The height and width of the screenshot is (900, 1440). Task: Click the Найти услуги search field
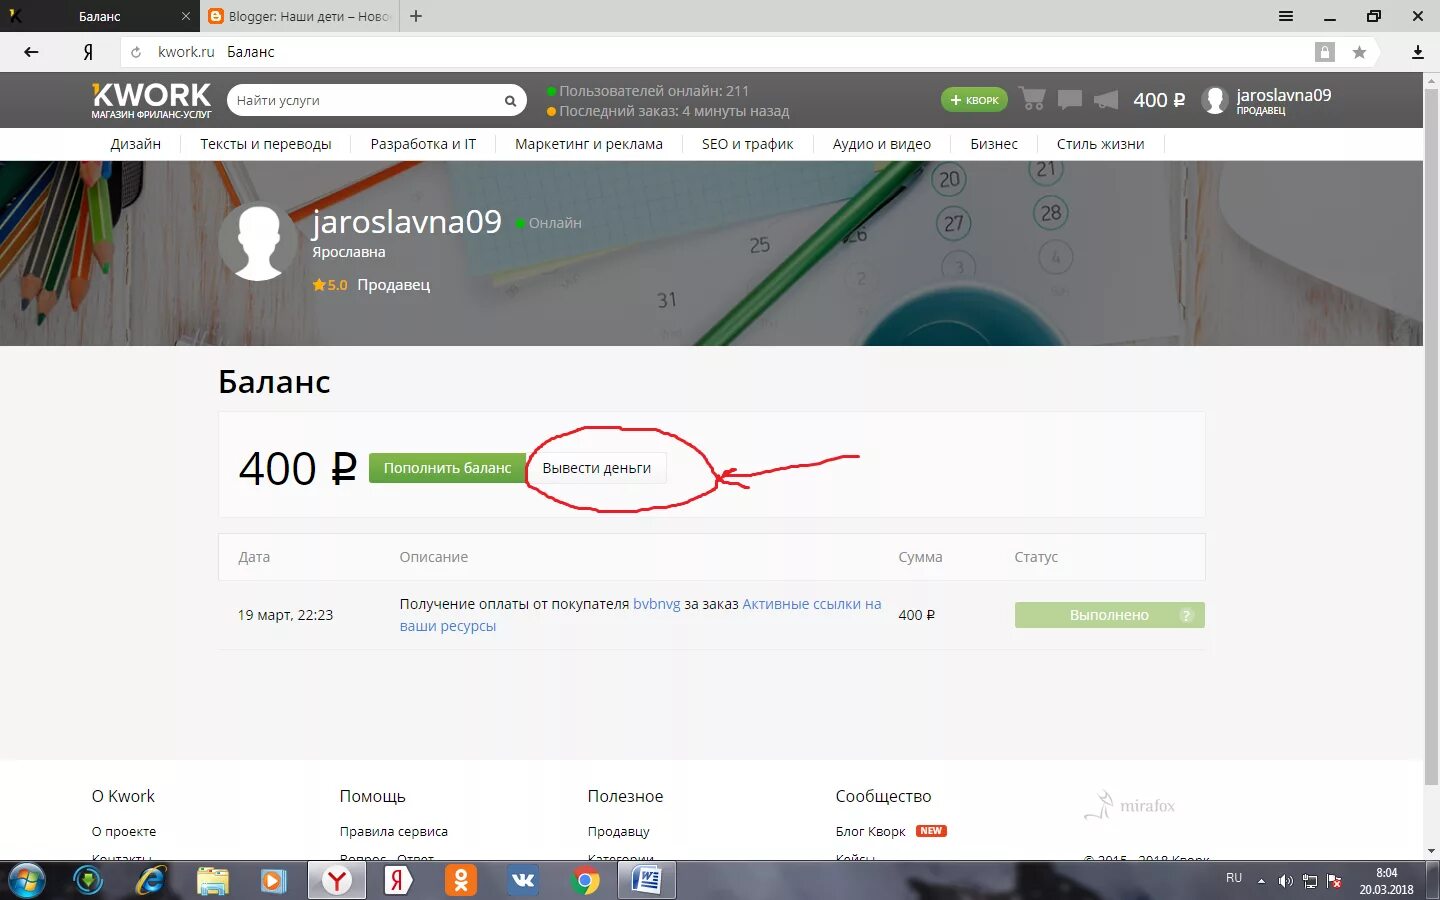(x=365, y=100)
